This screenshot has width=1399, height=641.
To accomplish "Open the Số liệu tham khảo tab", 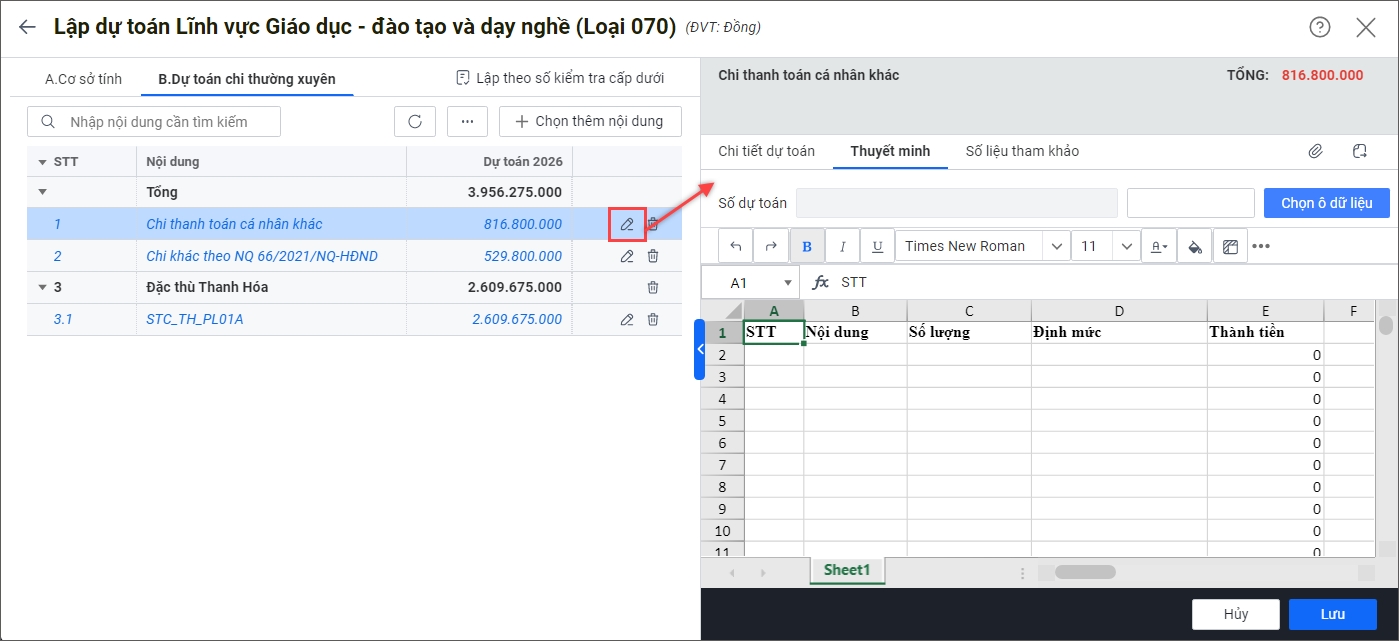I will [1022, 151].
